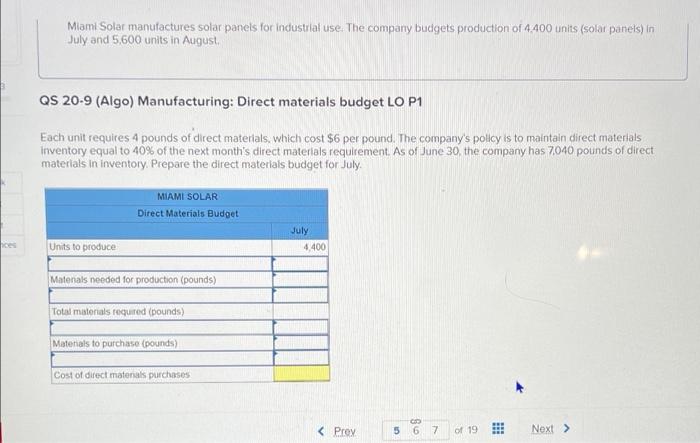Click the MIAMI SOLAR table title
Viewport: 700px width, 443px height.
pyautogui.click(x=188, y=197)
